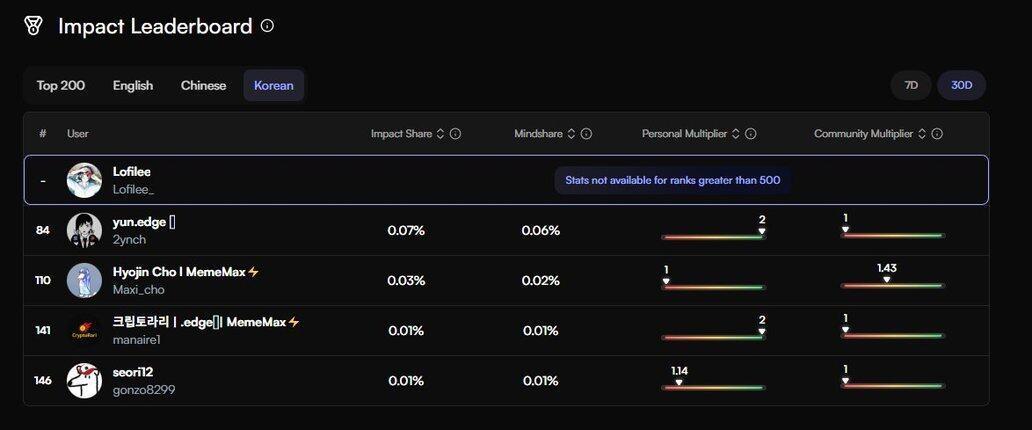Open the Top 200 tab
The height and width of the screenshot is (430, 1032).
(61, 86)
